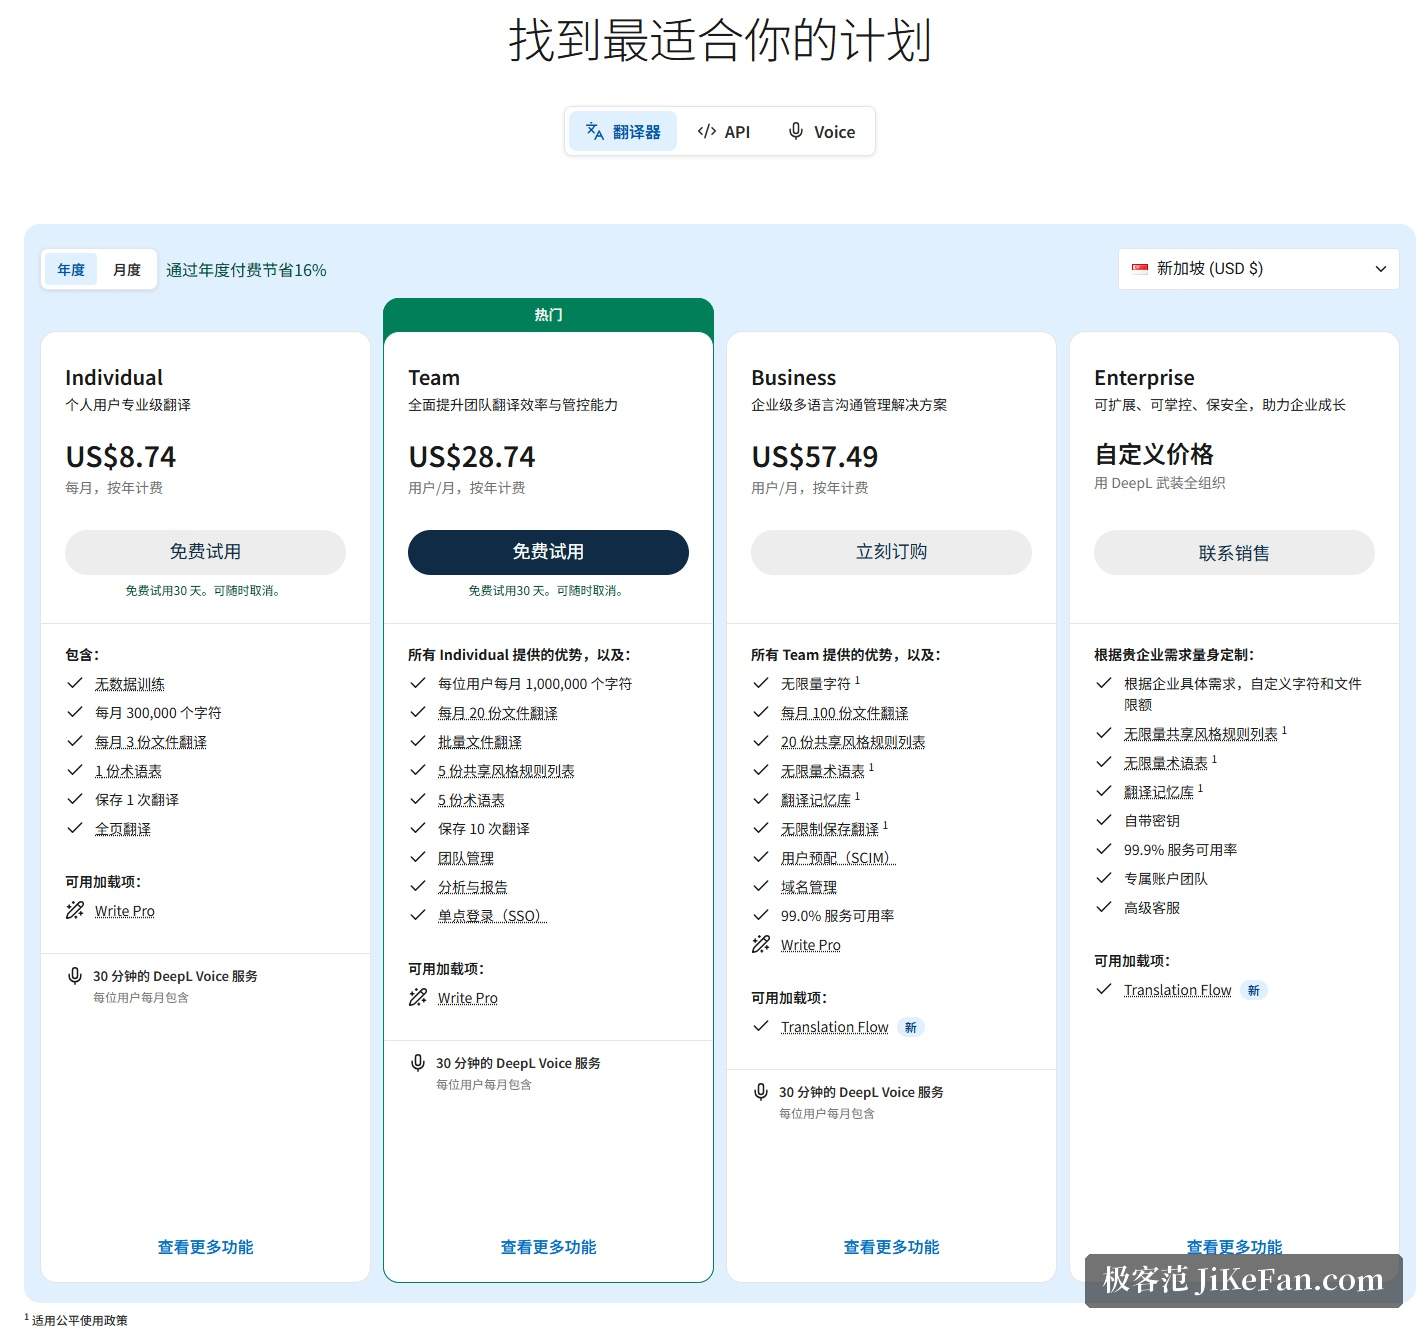Click 团队管理 feature link

click(466, 858)
